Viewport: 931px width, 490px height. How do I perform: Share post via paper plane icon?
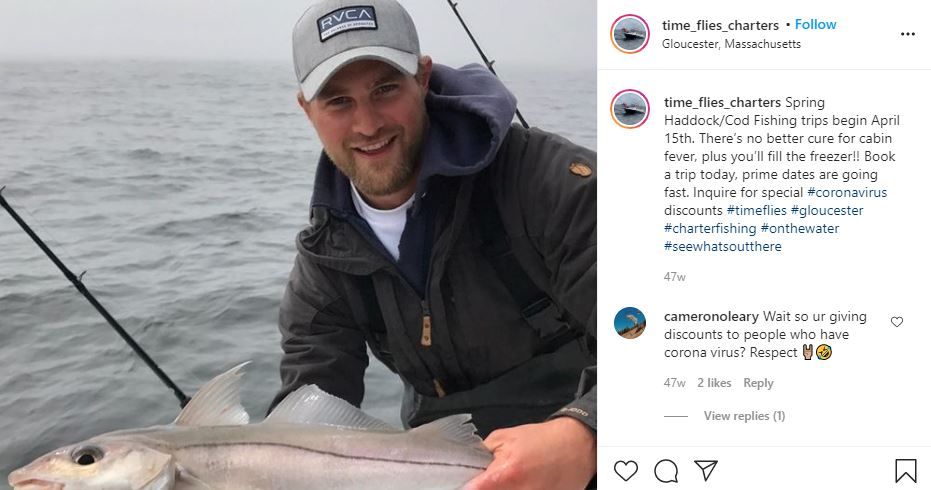pos(706,470)
